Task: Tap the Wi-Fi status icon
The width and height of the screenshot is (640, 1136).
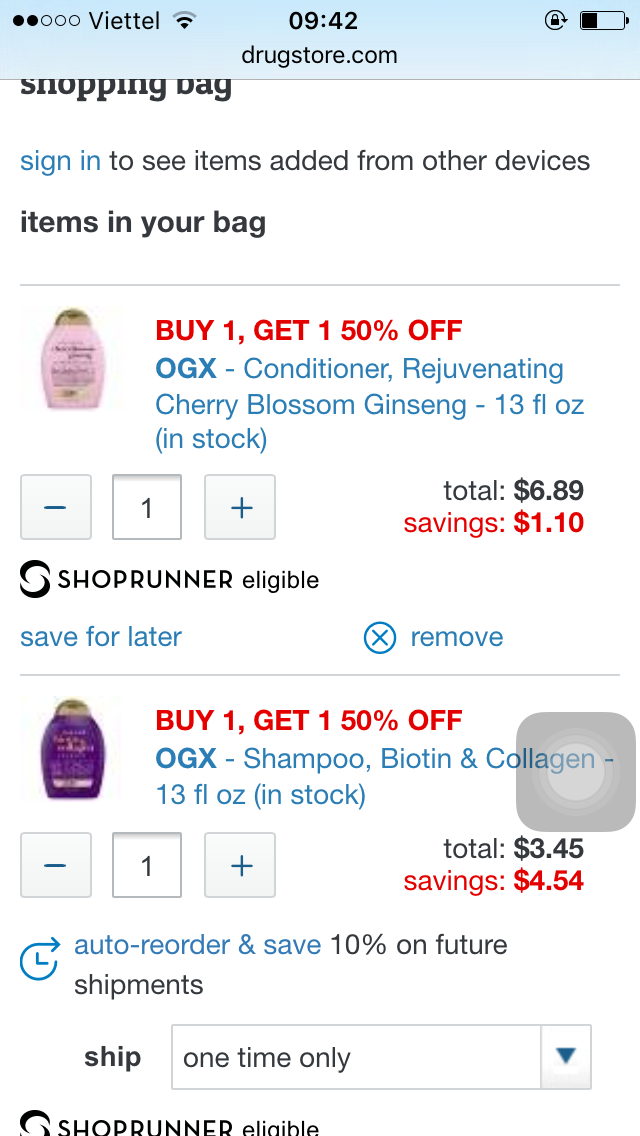Action: [184, 20]
